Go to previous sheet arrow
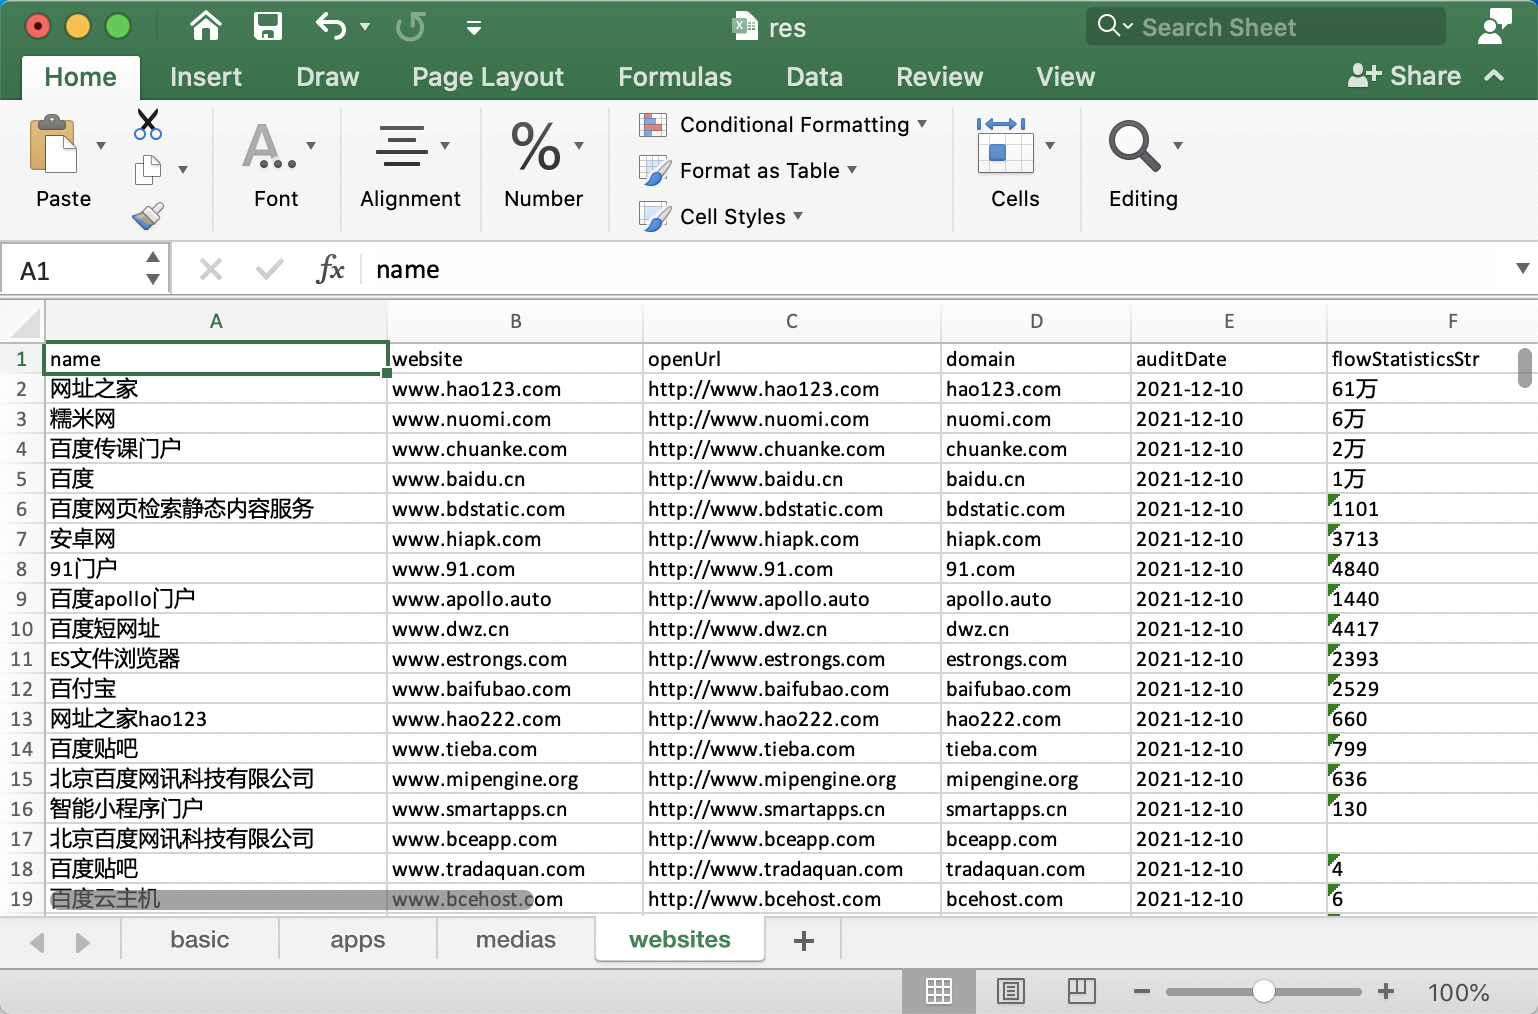 pyautogui.click(x=38, y=942)
